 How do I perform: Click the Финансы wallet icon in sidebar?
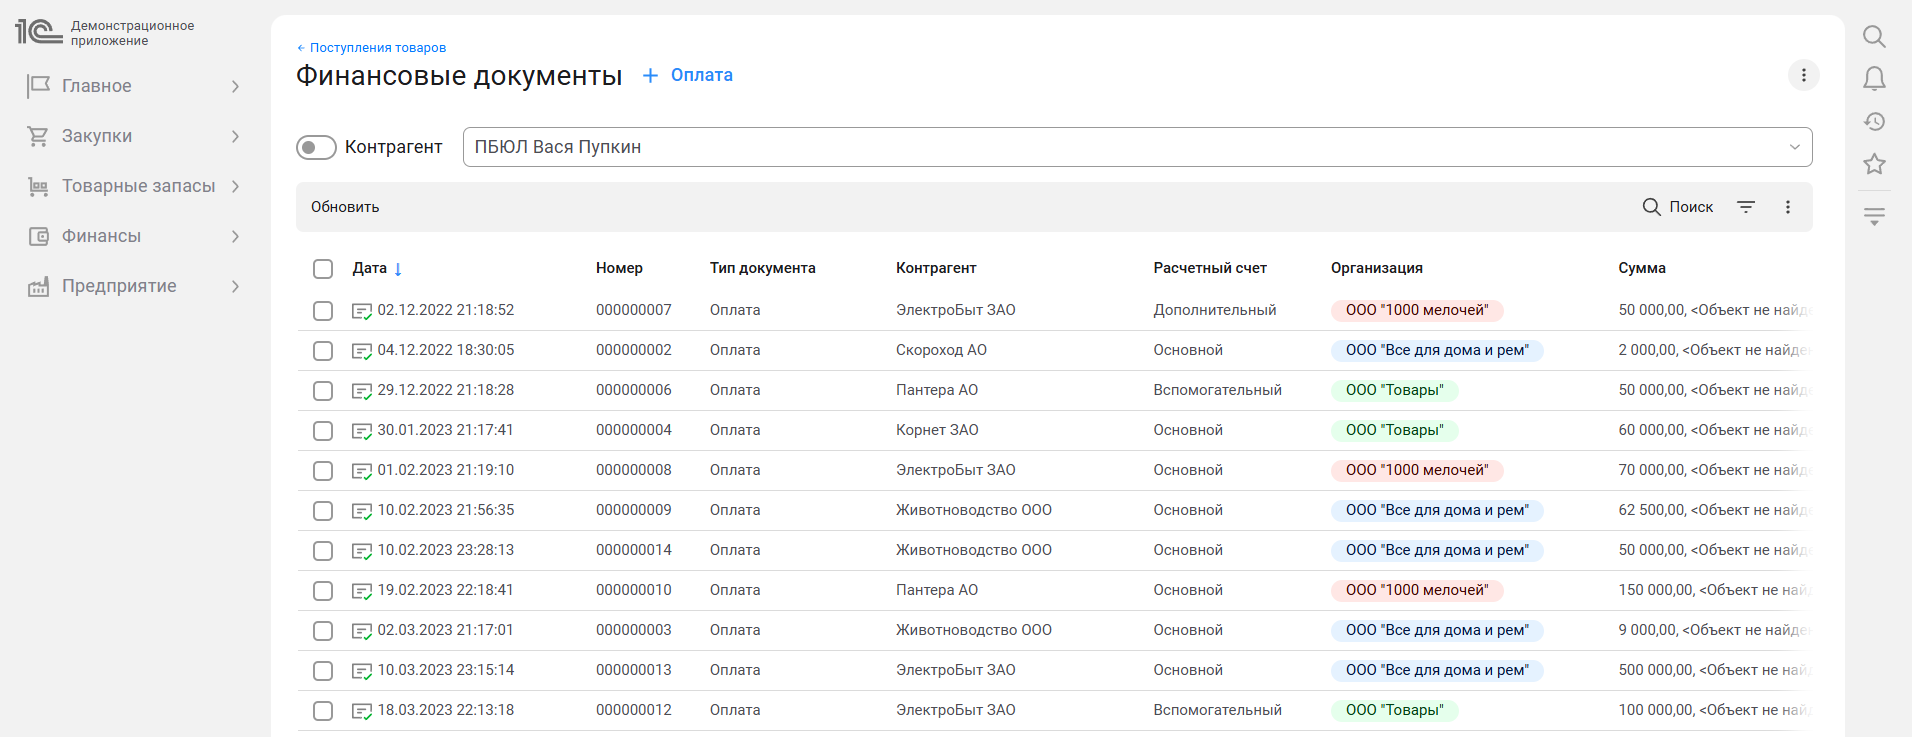point(38,236)
